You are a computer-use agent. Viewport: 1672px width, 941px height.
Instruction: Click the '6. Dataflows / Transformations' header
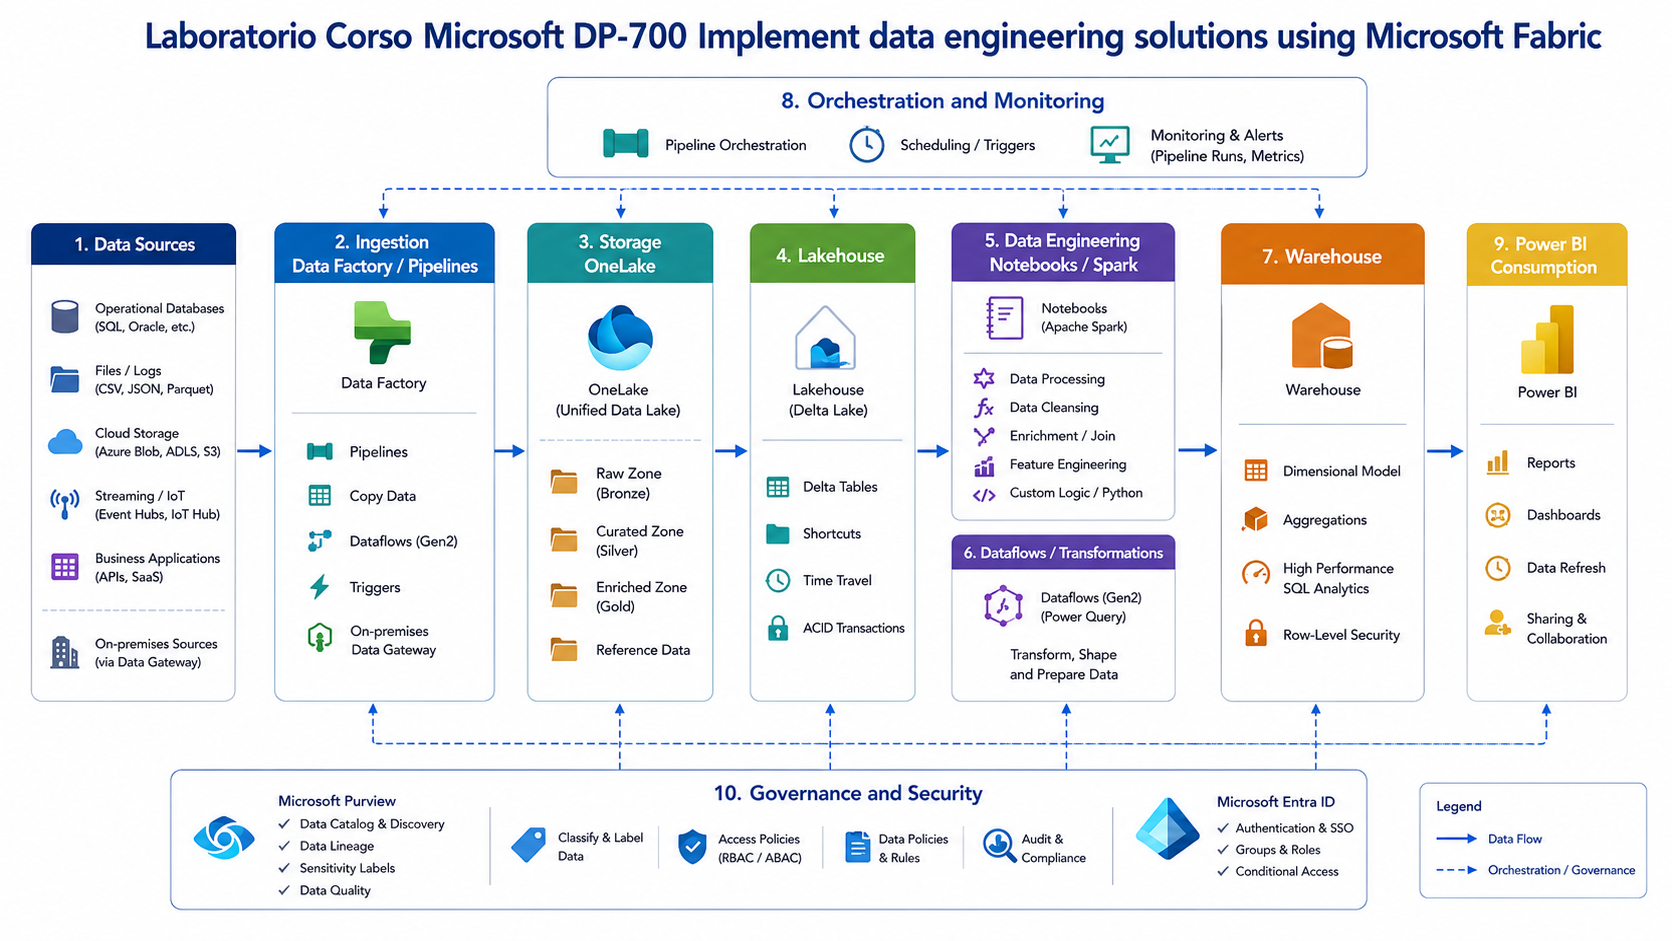[1063, 552]
